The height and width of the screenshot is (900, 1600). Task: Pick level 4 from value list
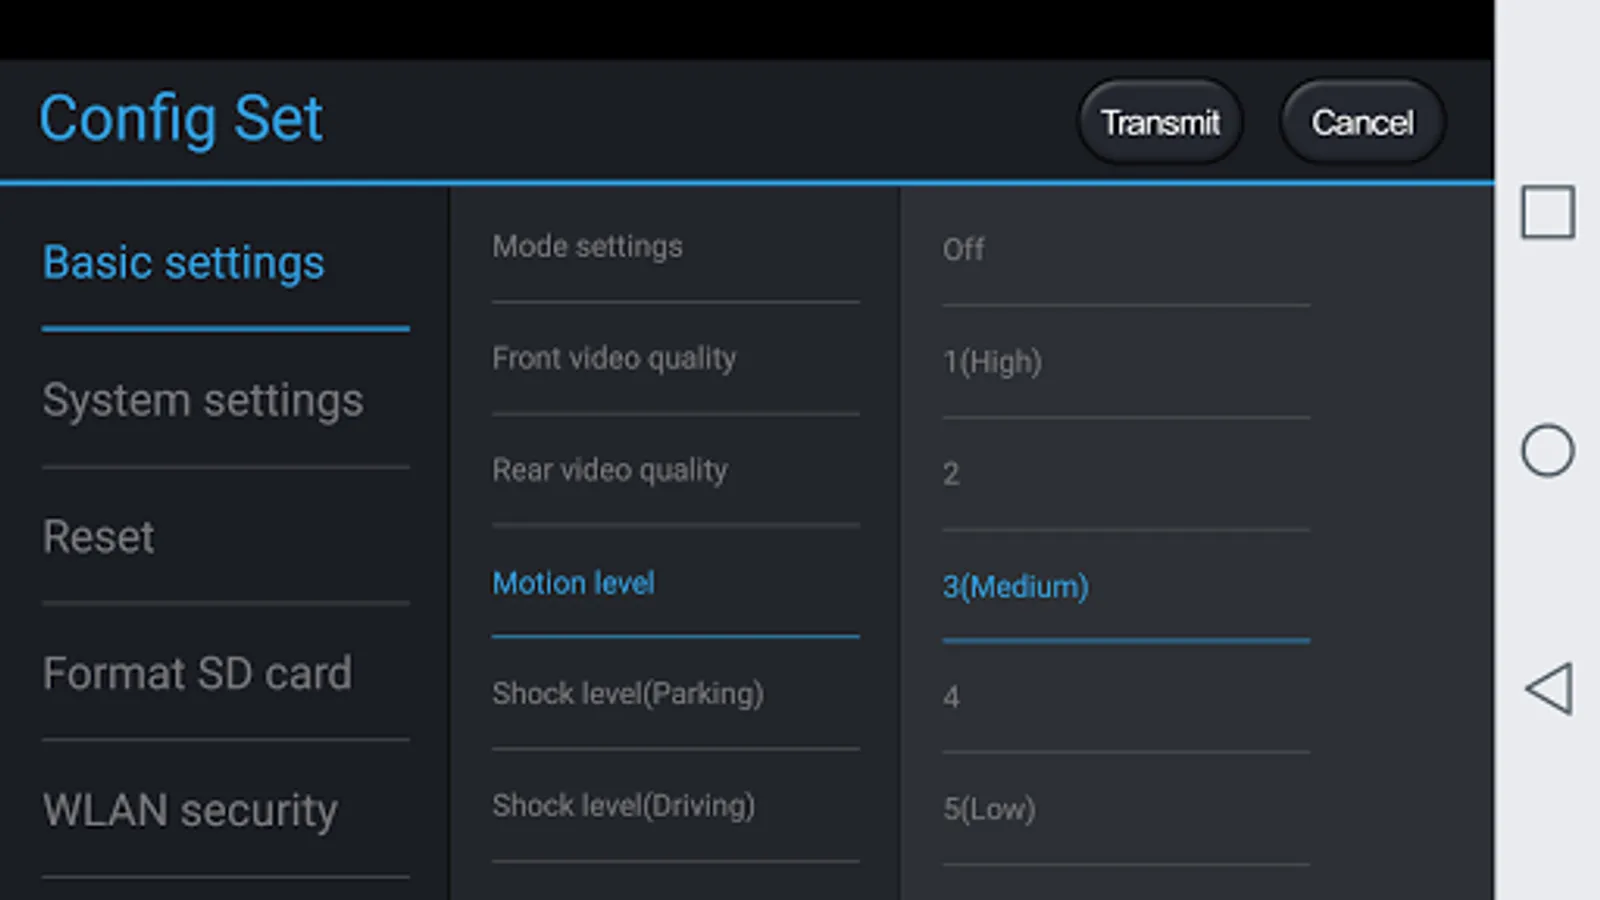(951, 696)
